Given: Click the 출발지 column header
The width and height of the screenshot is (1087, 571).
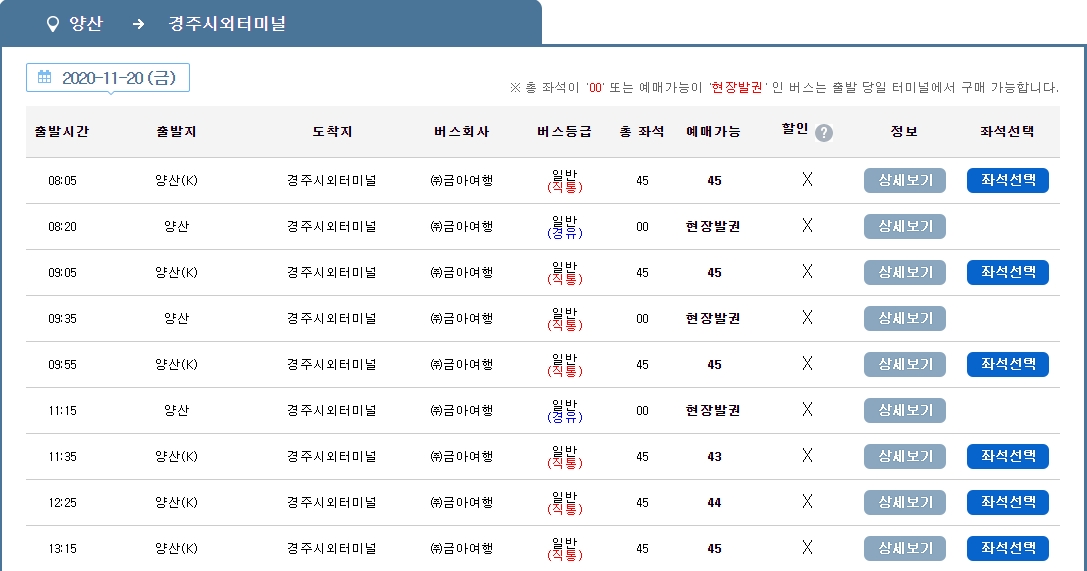Looking at the screenshot, I should click(x=176, y=132).
